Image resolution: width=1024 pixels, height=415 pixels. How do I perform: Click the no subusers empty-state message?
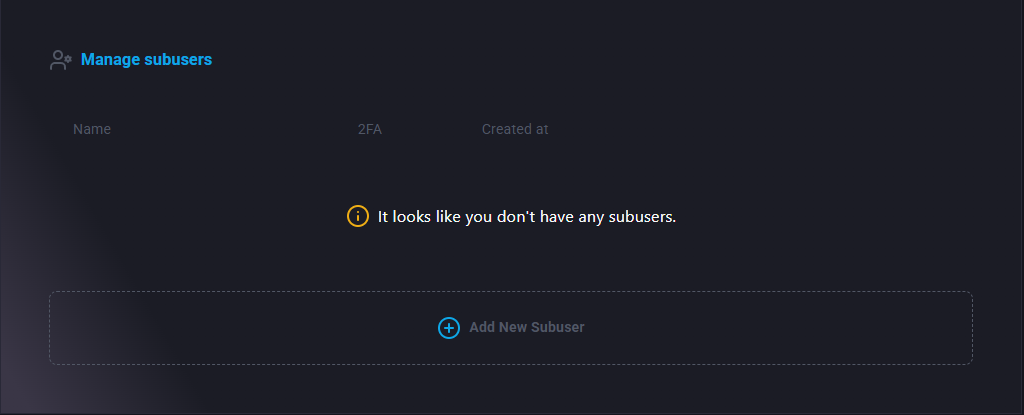[x=526, y=216]
